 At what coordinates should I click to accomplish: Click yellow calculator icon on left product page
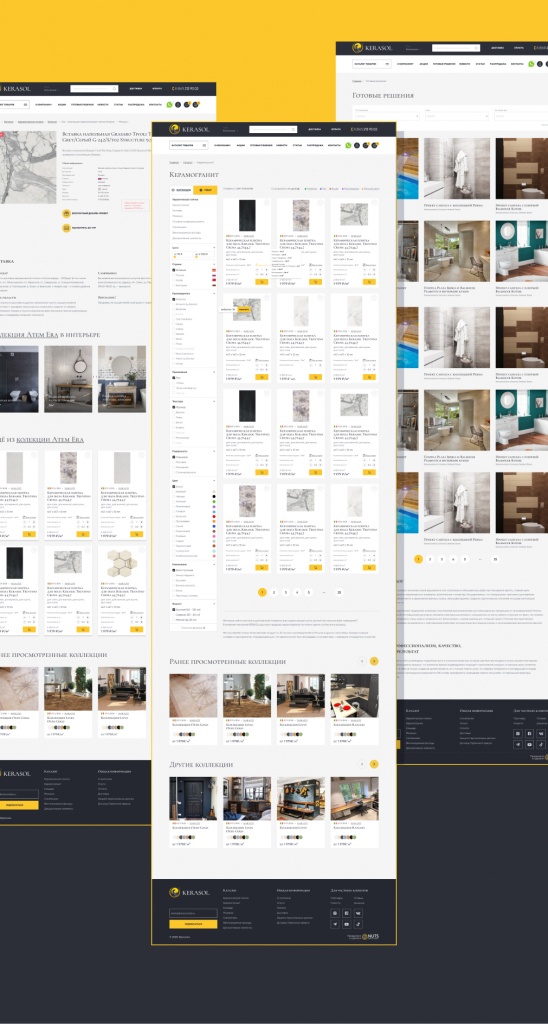pyautogui.click(x=66, y=228)
